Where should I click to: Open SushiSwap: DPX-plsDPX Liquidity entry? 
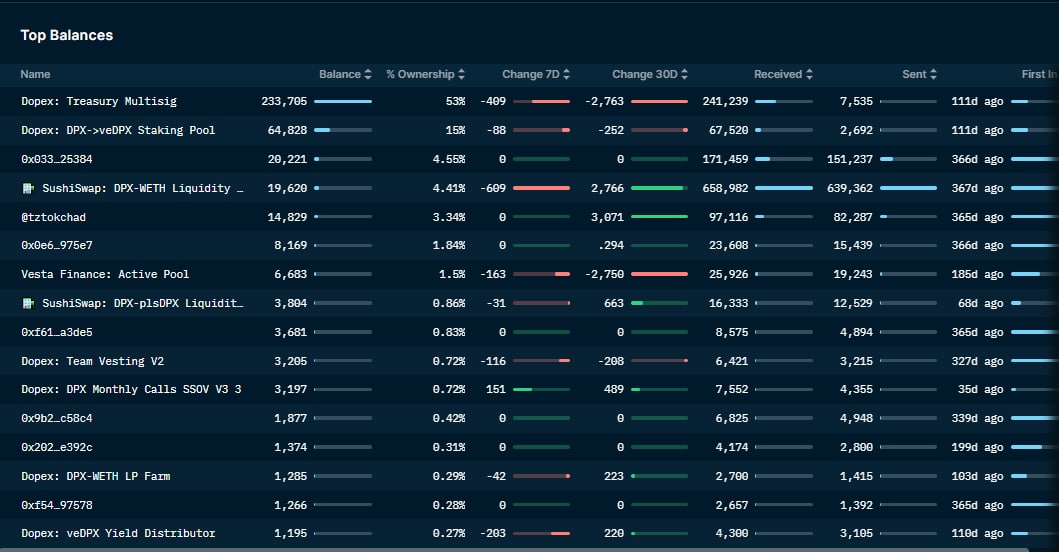coord(143,303)
